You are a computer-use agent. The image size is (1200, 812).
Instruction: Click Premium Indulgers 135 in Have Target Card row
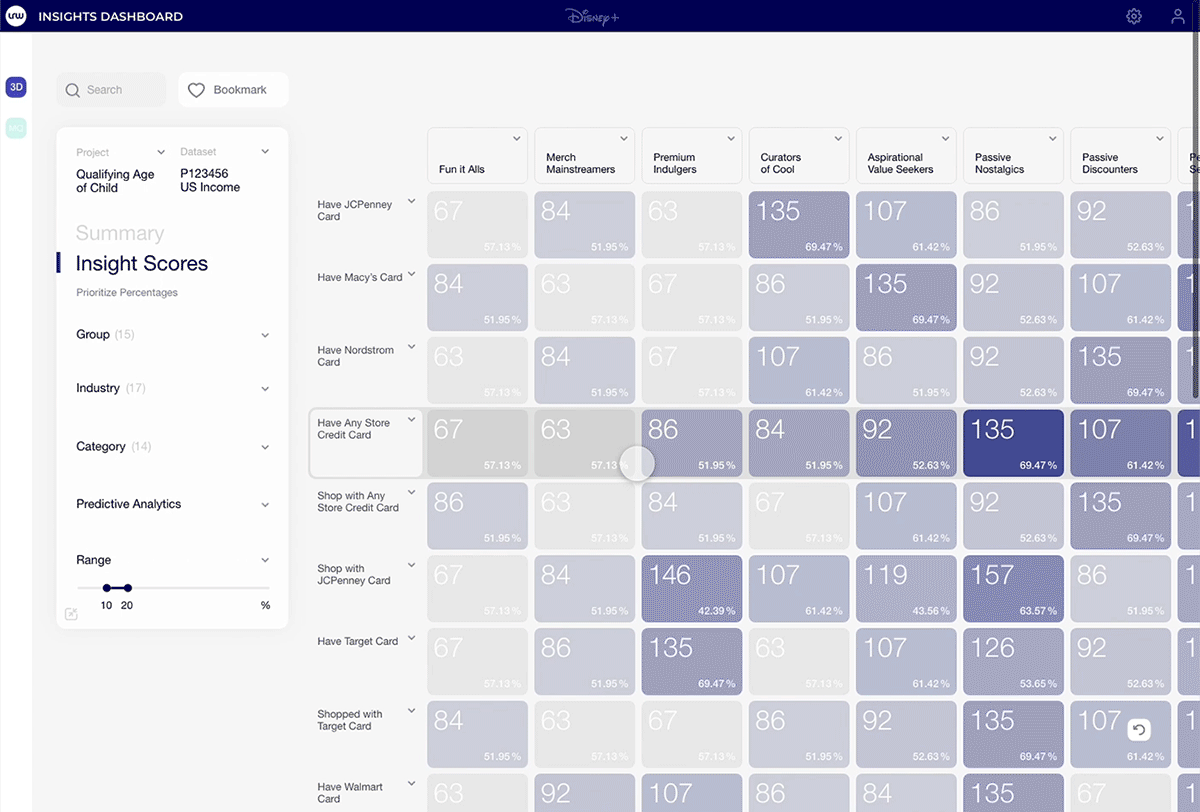point(692,662)
